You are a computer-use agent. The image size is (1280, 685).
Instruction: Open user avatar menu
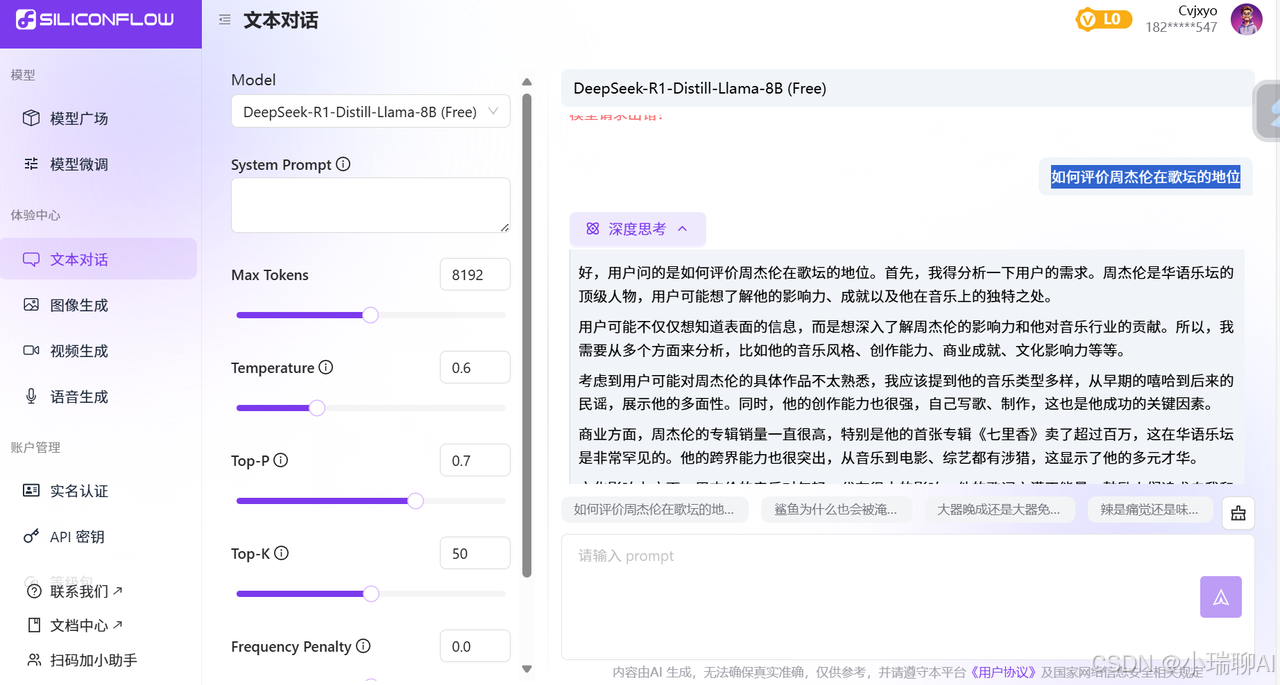point(1246,20)
